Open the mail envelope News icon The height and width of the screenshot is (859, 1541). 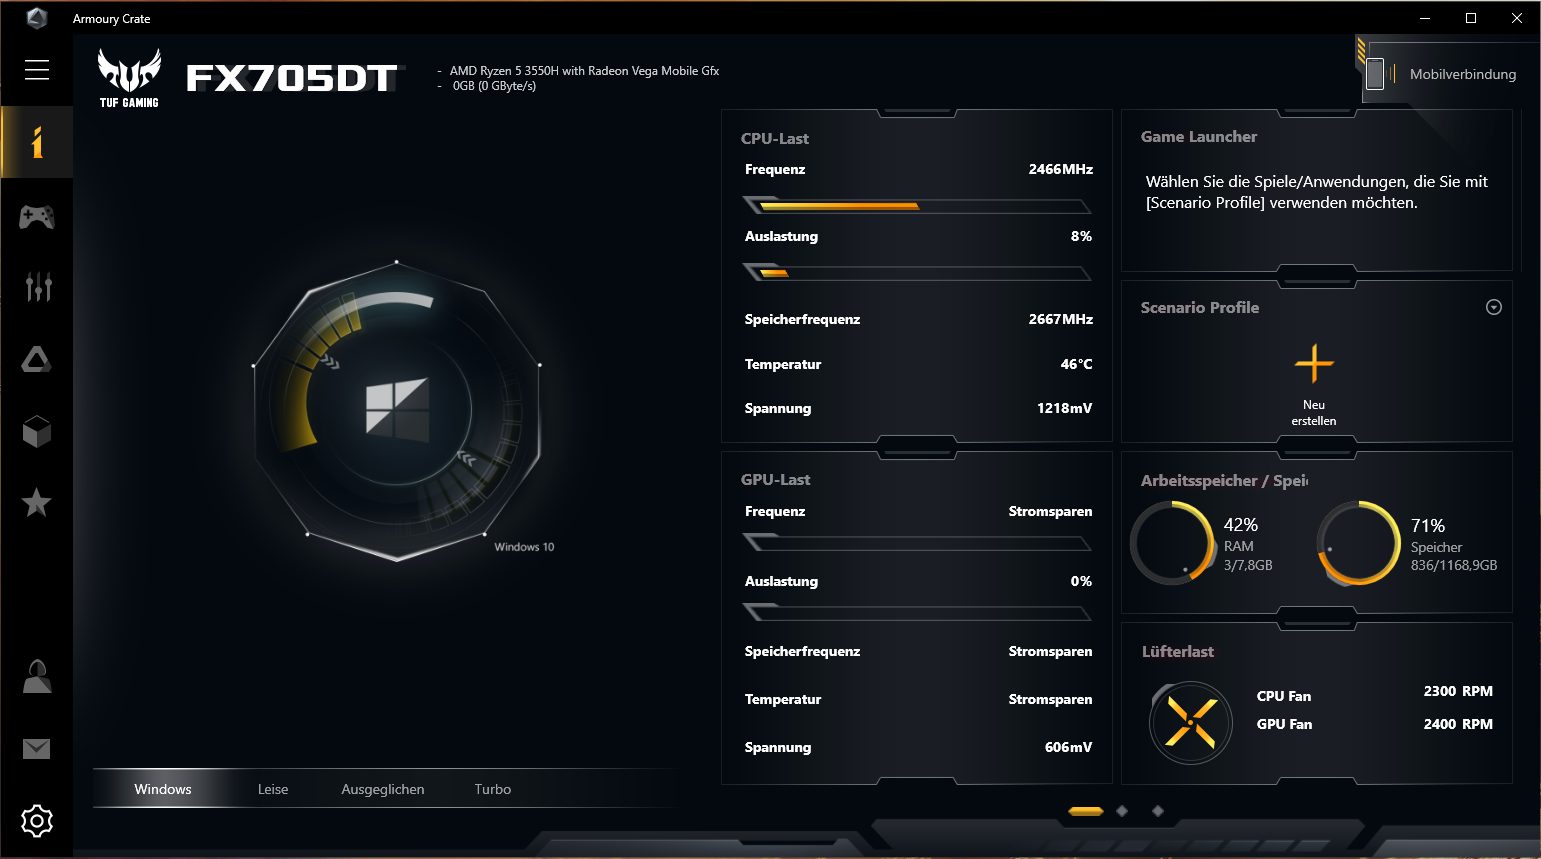click(37, 749)
